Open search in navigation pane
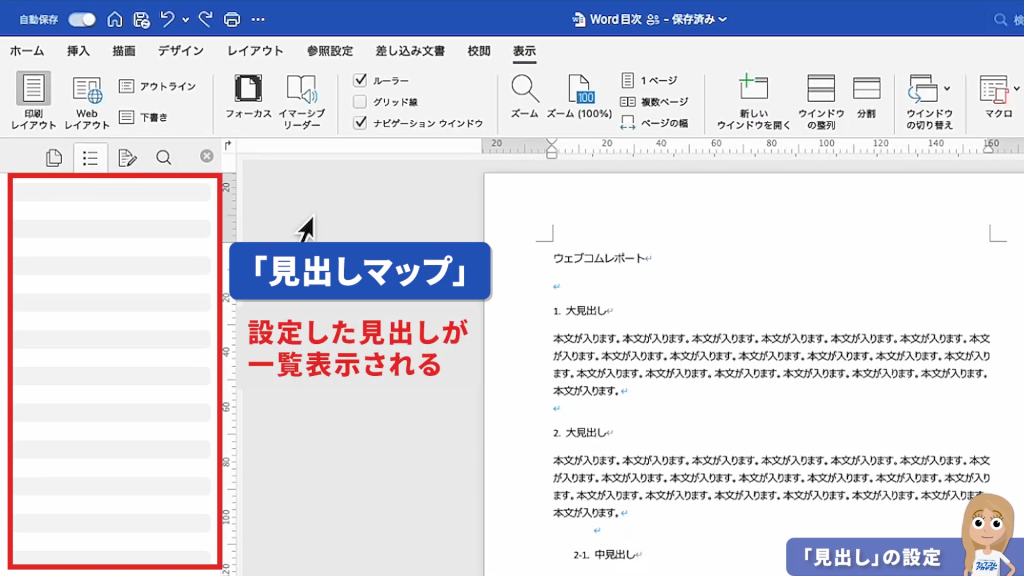 click(163, 157)
